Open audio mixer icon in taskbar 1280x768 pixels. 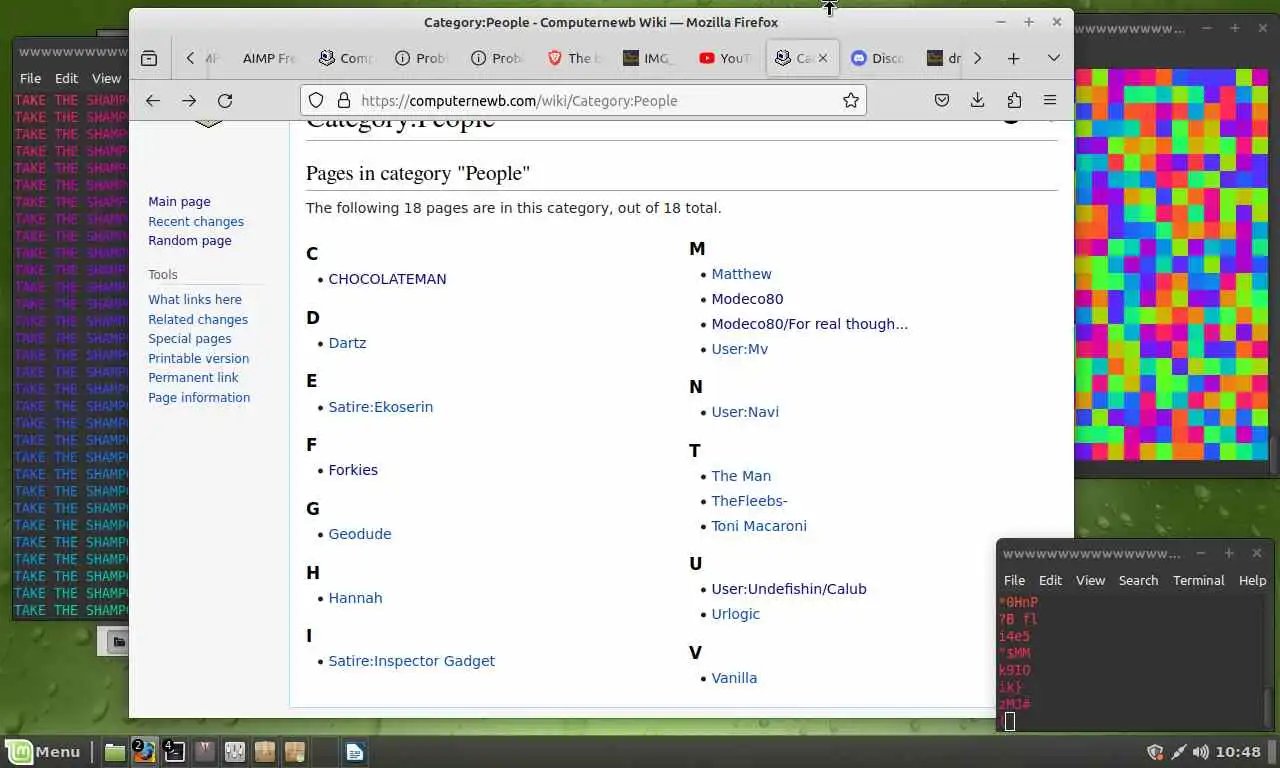235,752
